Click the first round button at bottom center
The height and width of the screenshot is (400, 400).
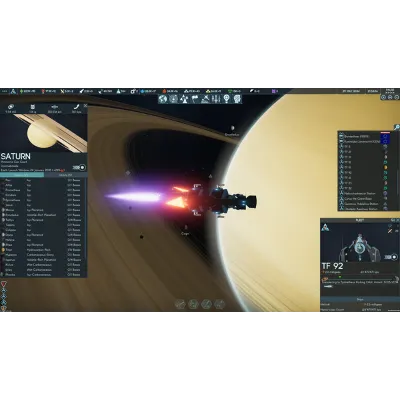[180, 304]
